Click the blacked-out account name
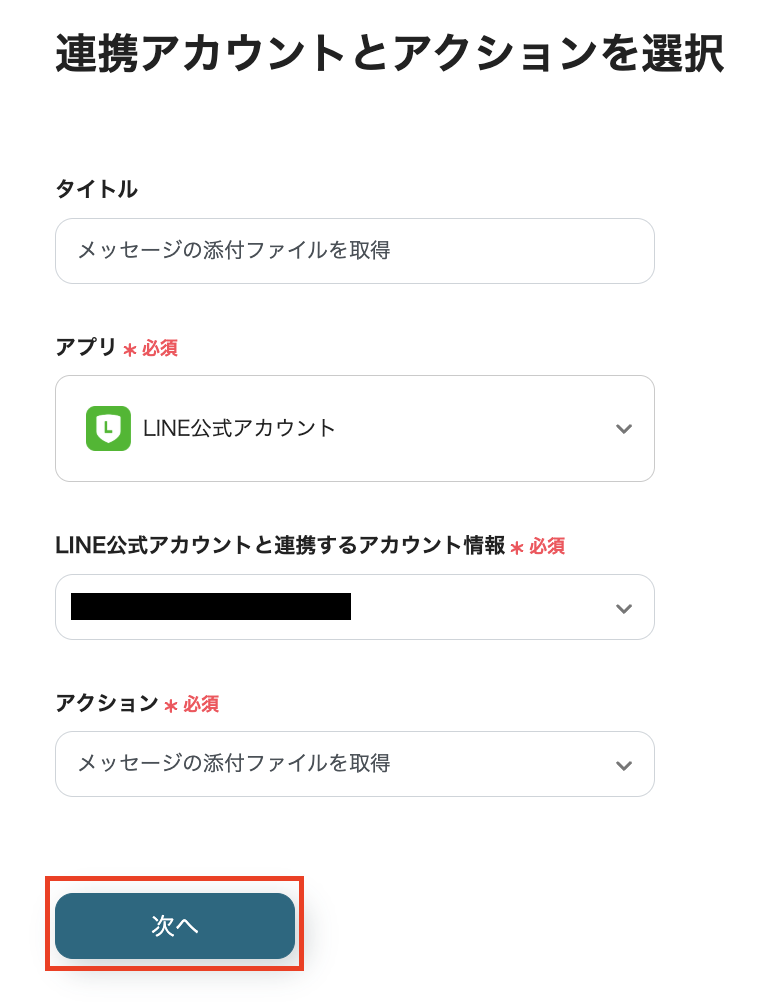The image size is (770, 1004). coord(211,607)
